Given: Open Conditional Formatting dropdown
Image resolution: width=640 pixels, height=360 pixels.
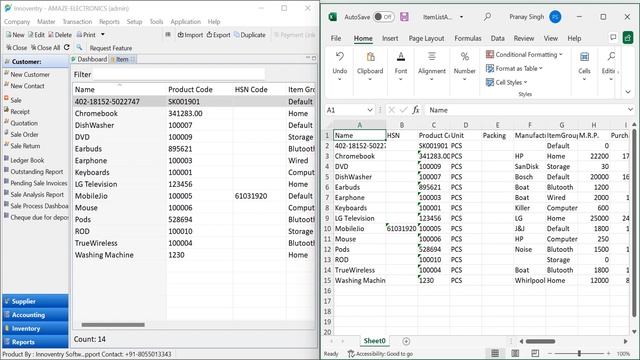Looking at the screenshot, I should point(524,54).
